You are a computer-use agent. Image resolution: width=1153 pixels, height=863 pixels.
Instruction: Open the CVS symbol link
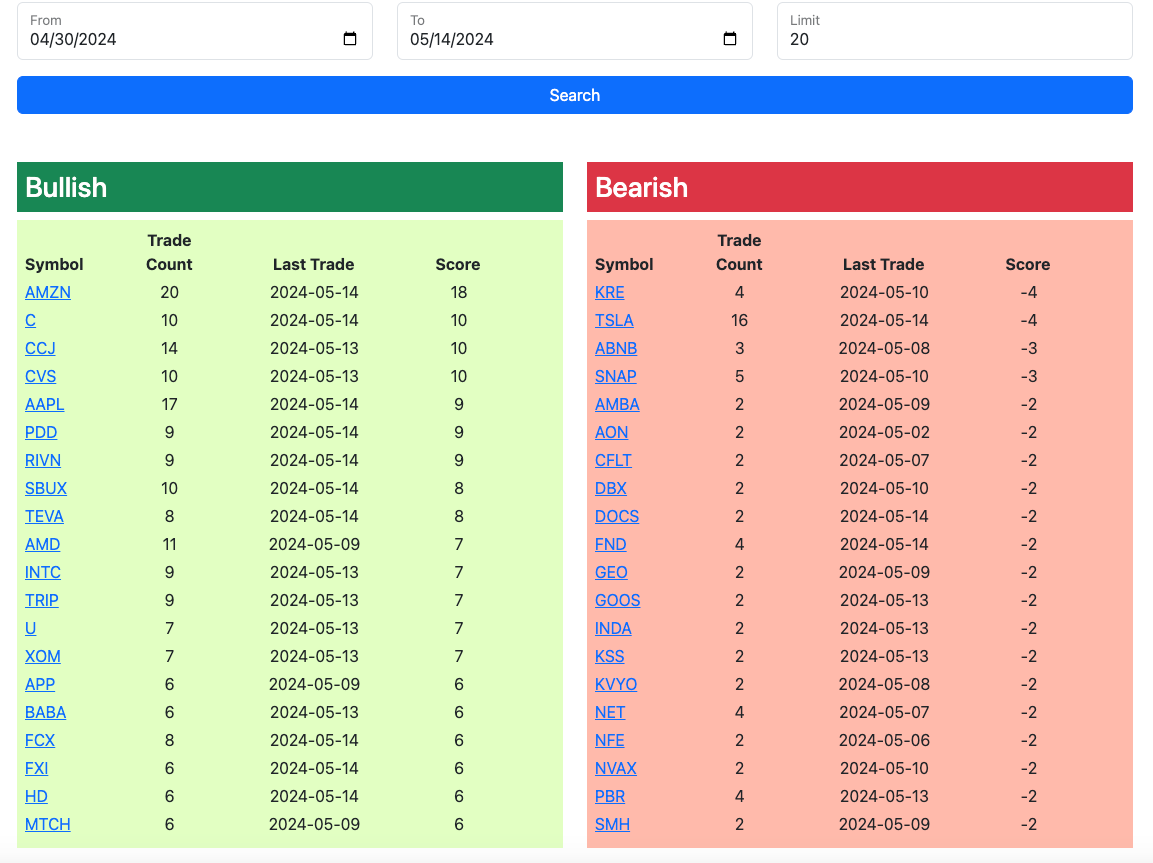pos(40,376)
